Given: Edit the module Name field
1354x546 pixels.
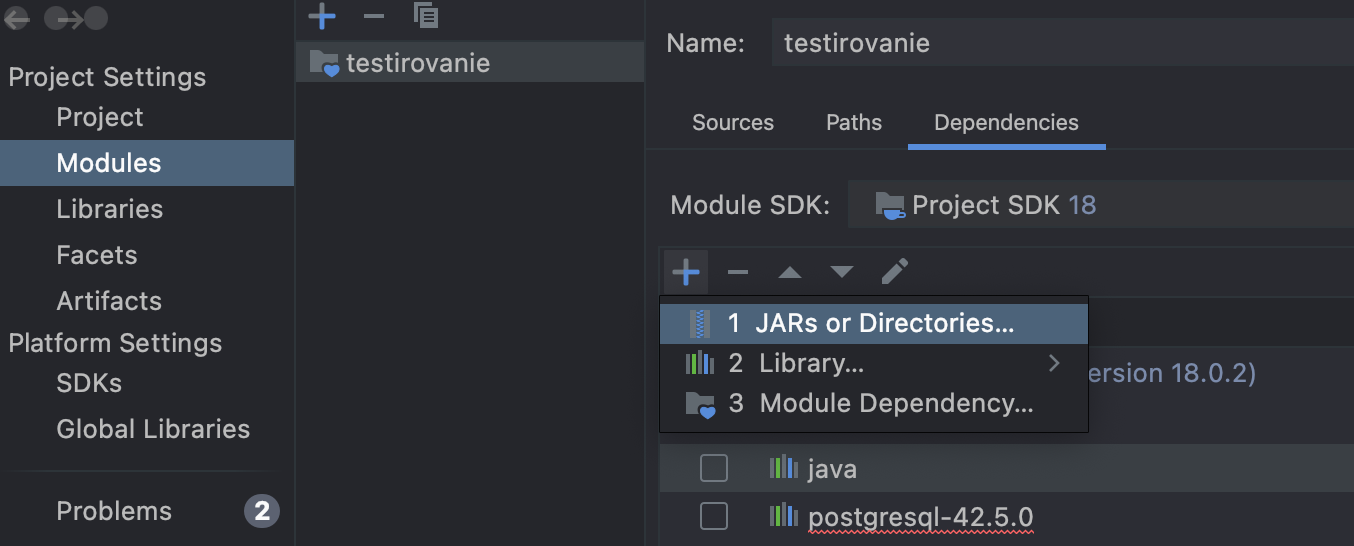Looking at the screenshot, I should pyautogui.click(x=1062, y=43).
